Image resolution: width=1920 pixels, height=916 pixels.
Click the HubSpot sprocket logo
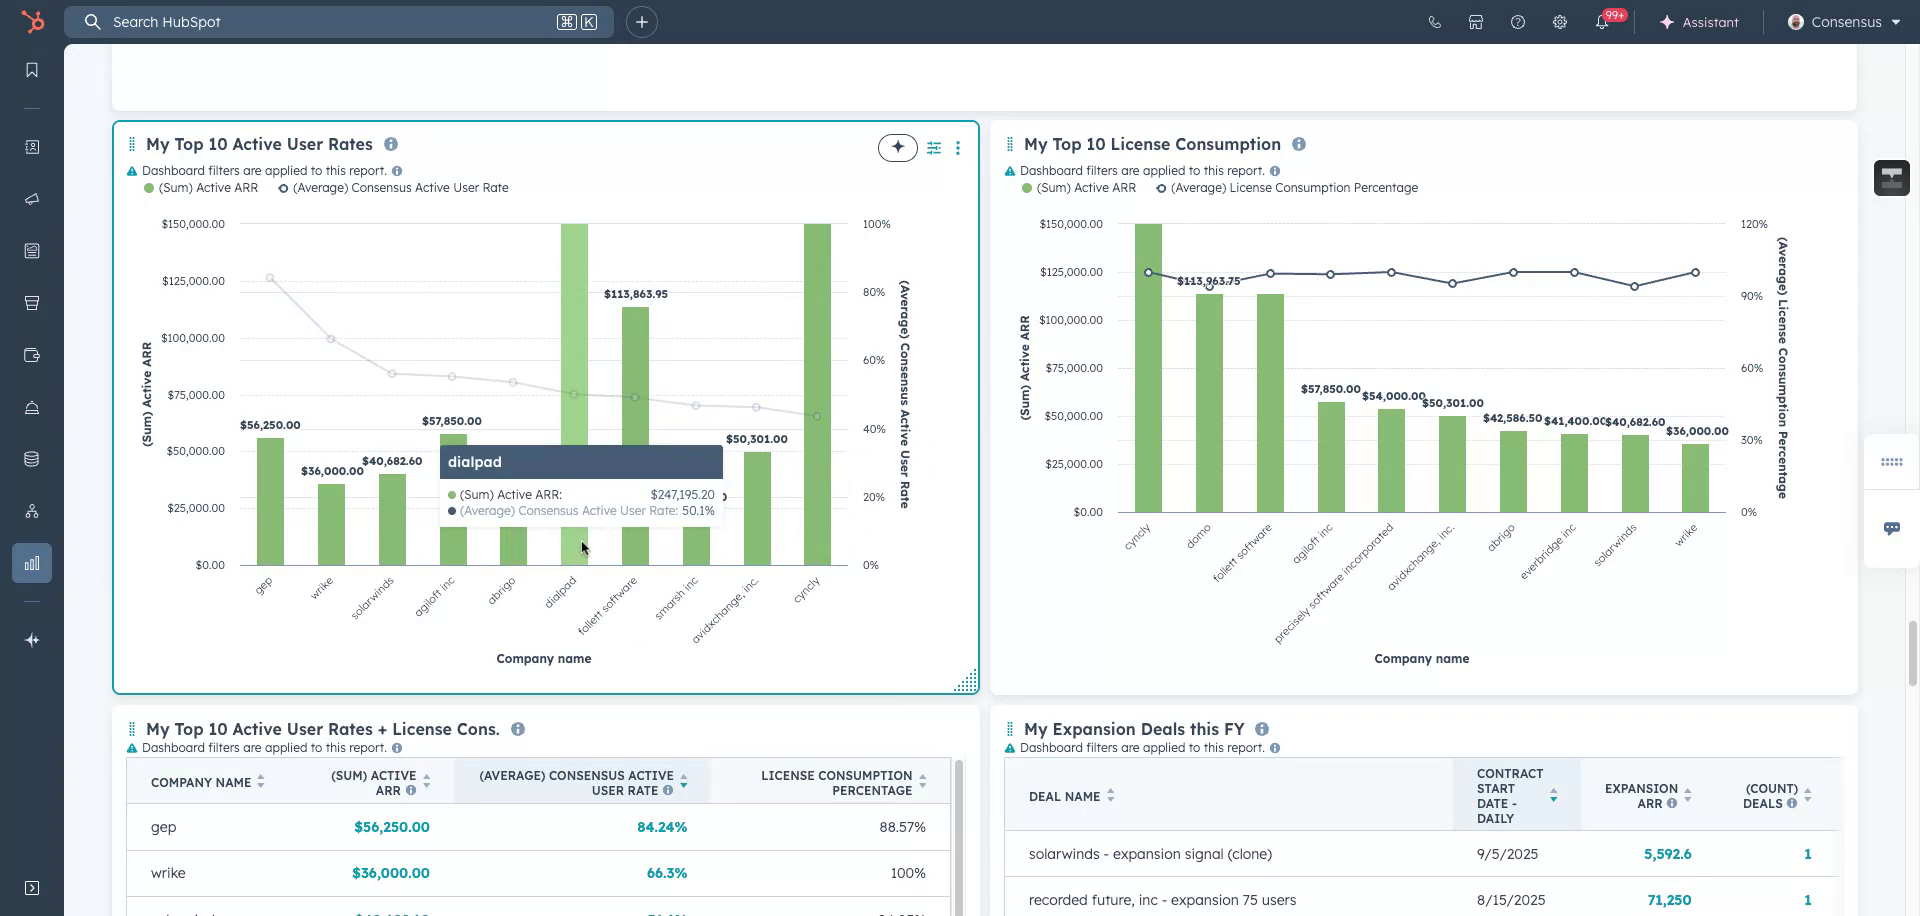point(33,22)
